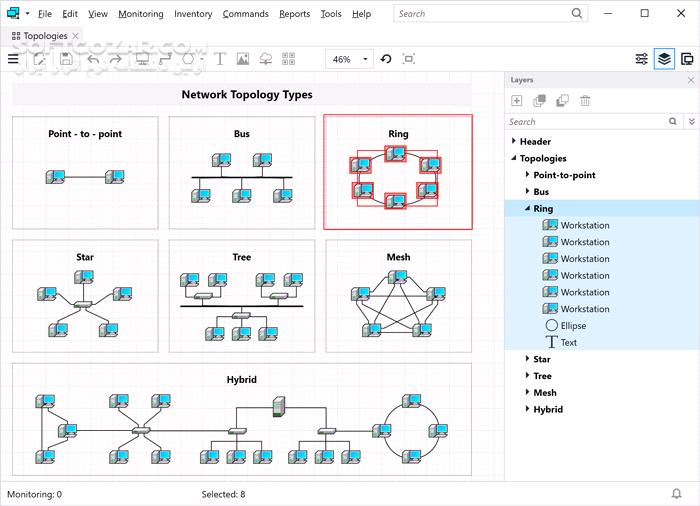Click the server icon in Hybrid diagram
Screen dimensions: 700x506
[x=279, y=406]
